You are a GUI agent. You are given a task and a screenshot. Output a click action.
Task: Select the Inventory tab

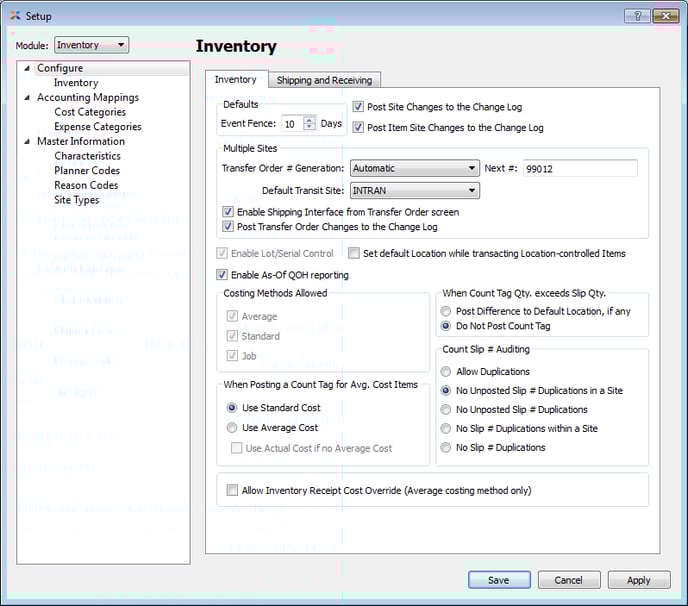pyautogui.click(x=236, y=80)
